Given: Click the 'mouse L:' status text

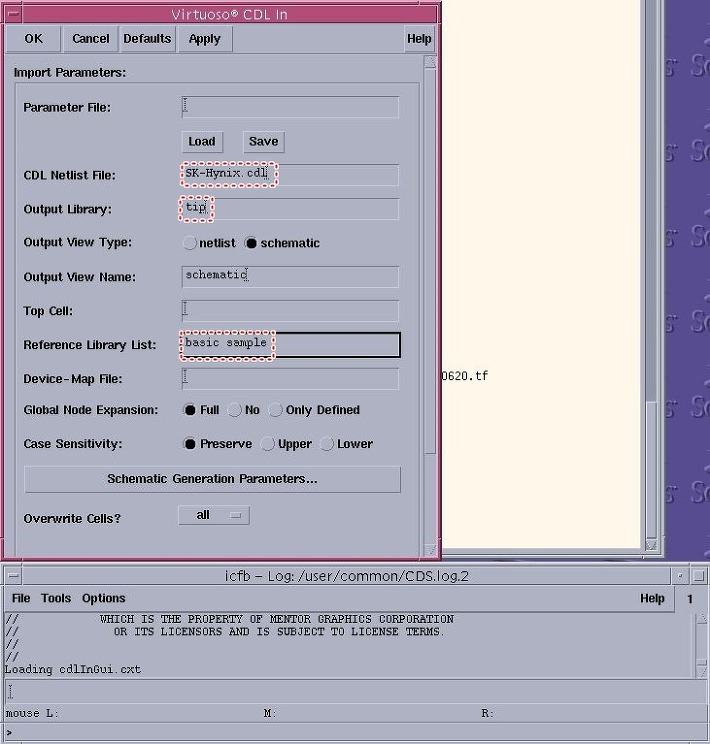Looking at the screenshot, I should (31, 713).
